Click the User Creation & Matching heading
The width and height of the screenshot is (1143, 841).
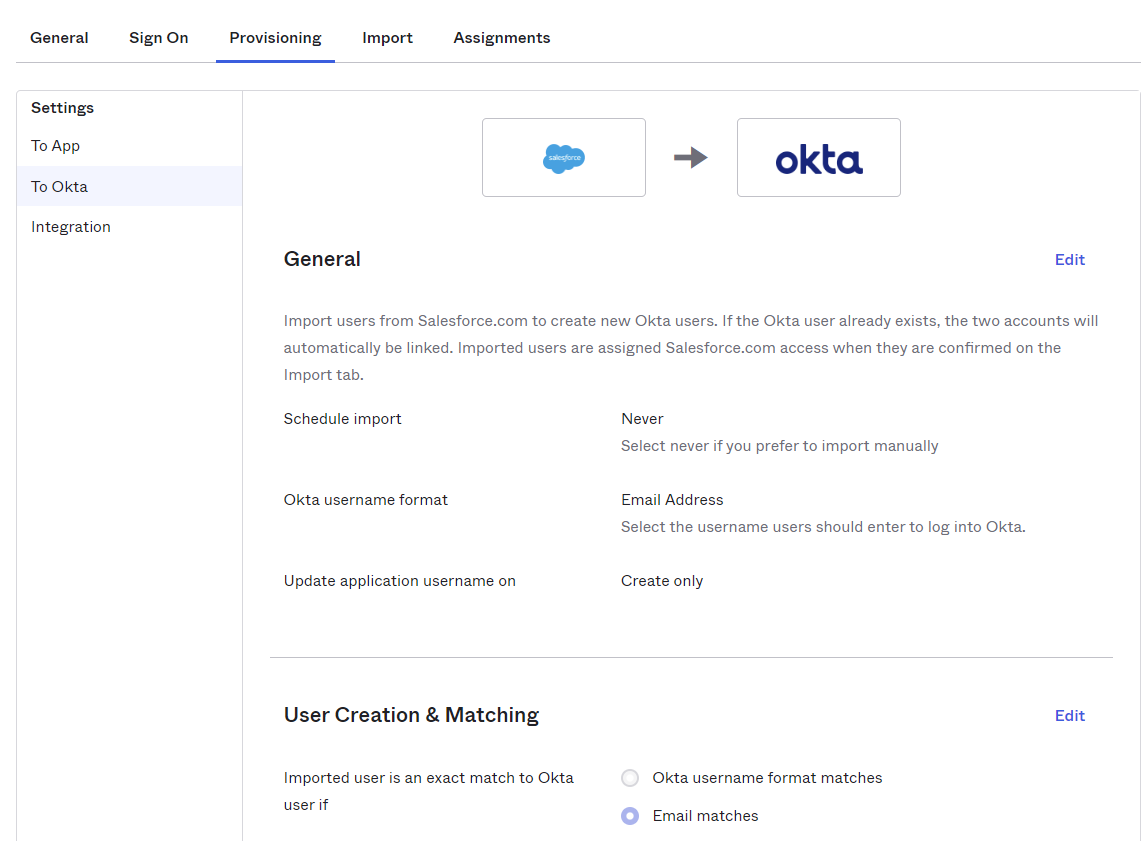(411, 715)
